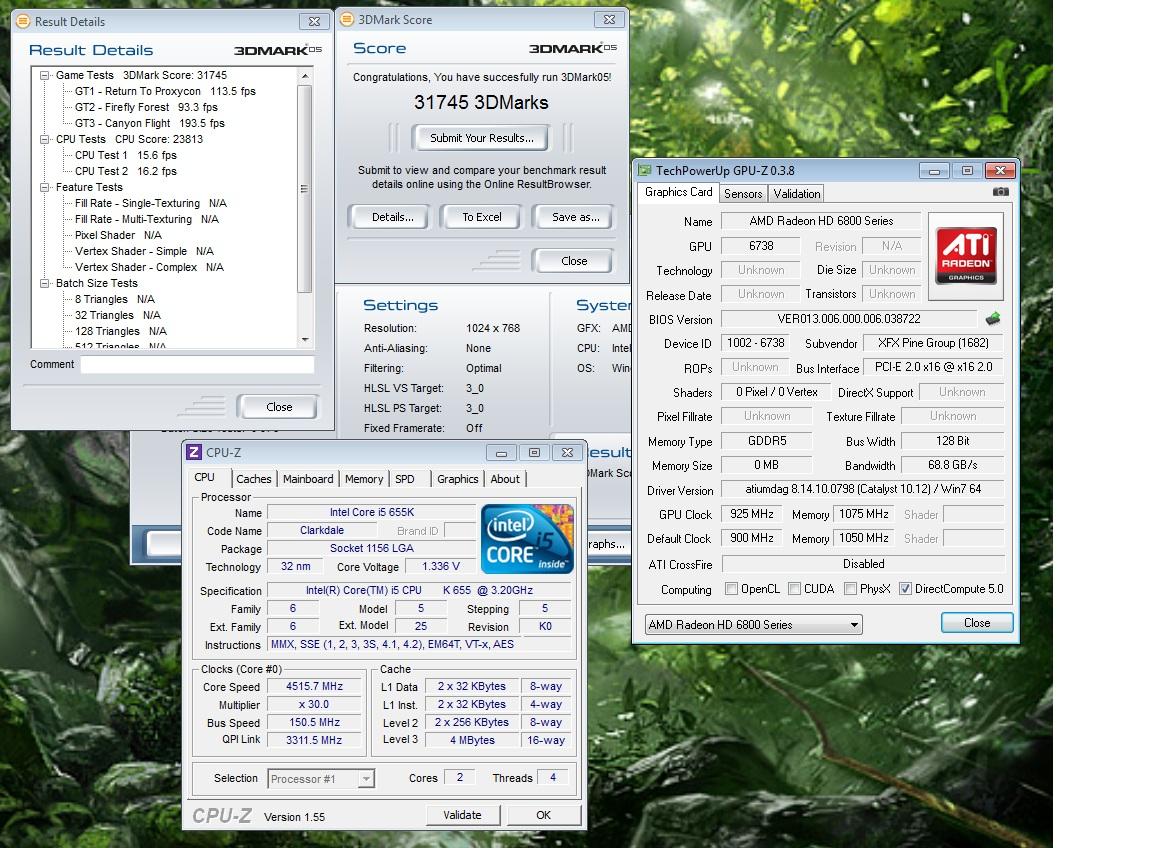Minimize the GPU-Z window

tap(934, 170)
